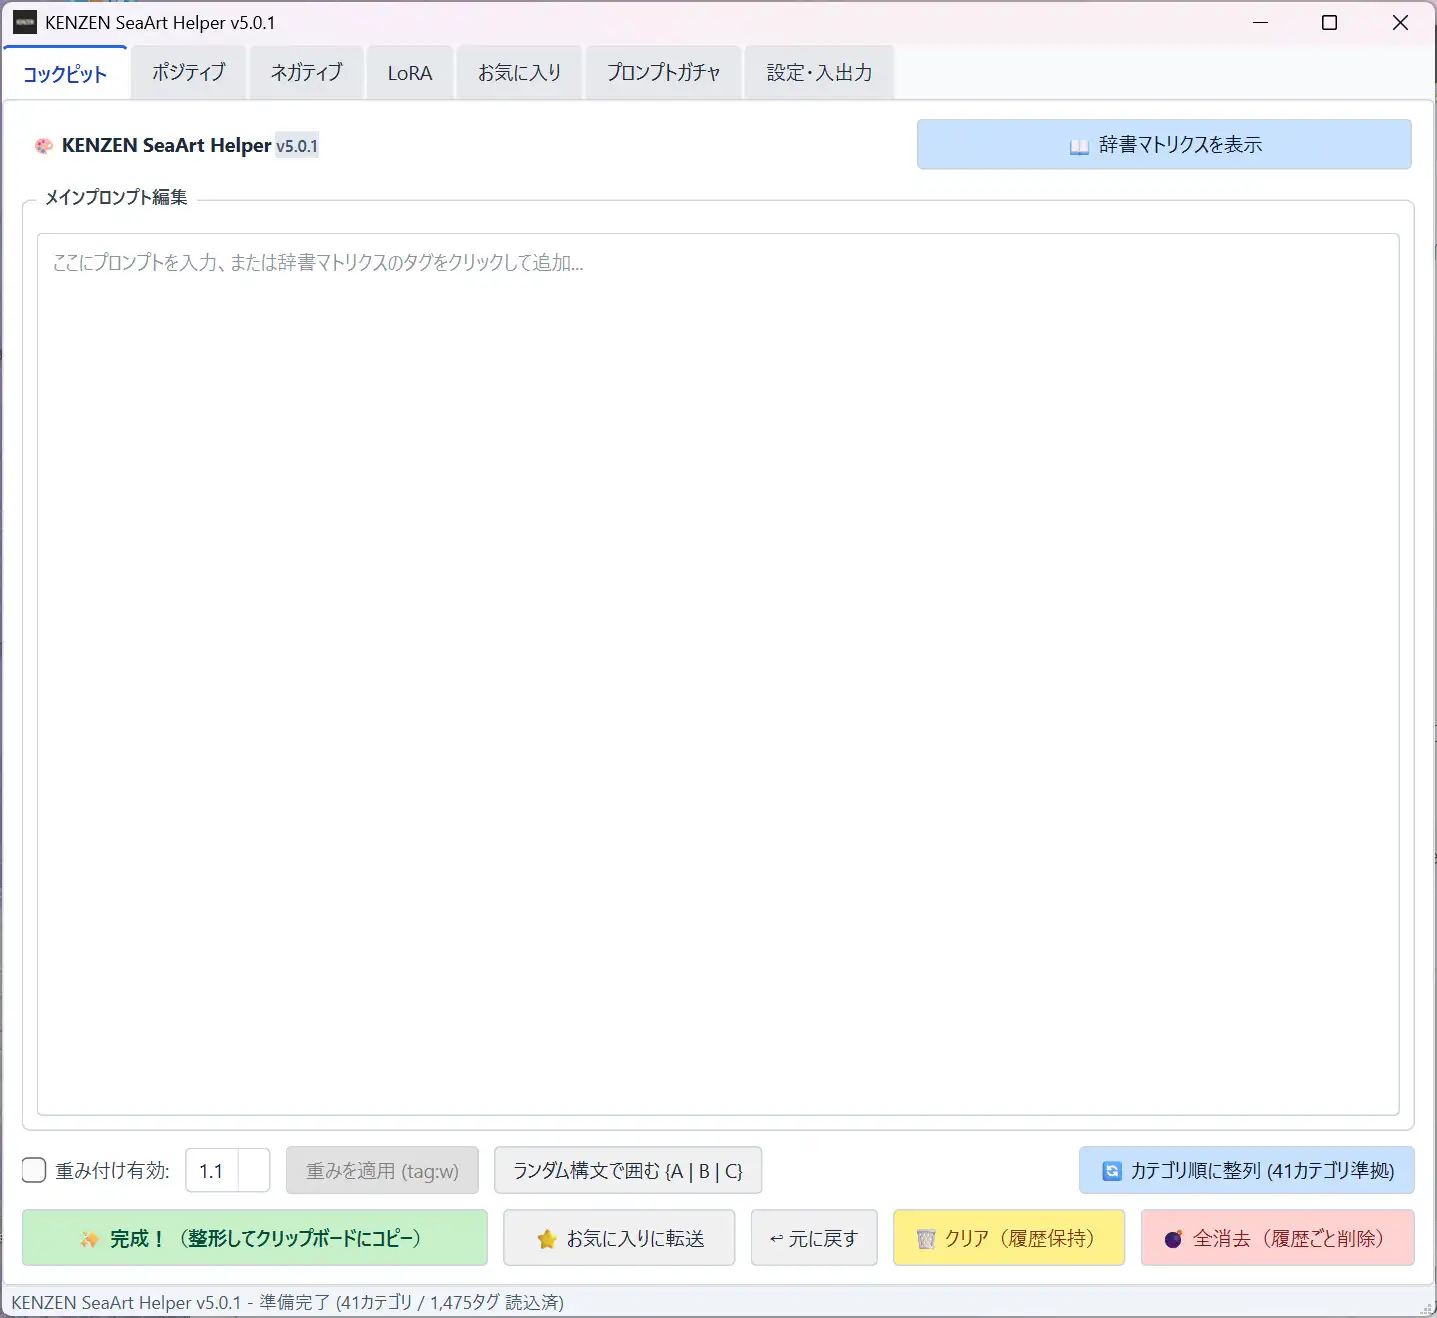
Task: Wrap with random syntax {A | B | C}
Action: click(628, 1170)
